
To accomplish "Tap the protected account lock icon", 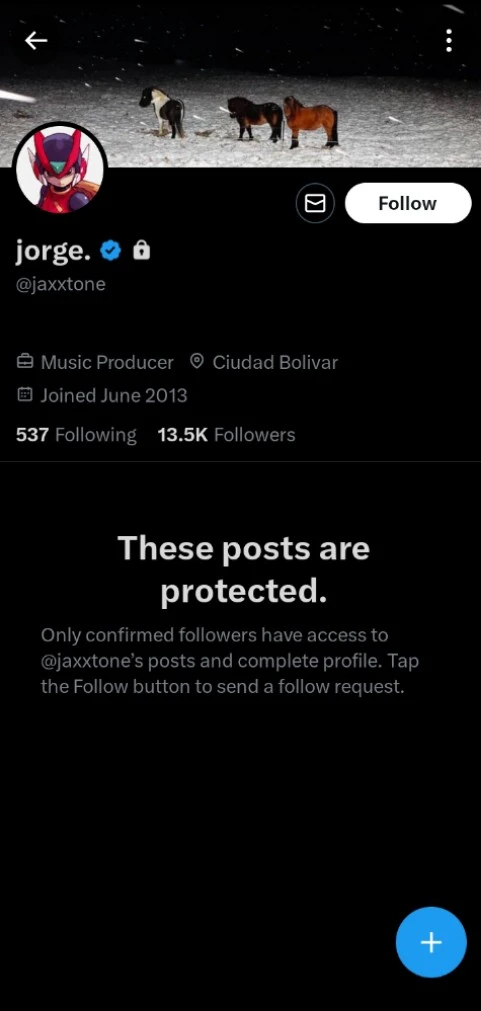I will pos(141,250).
